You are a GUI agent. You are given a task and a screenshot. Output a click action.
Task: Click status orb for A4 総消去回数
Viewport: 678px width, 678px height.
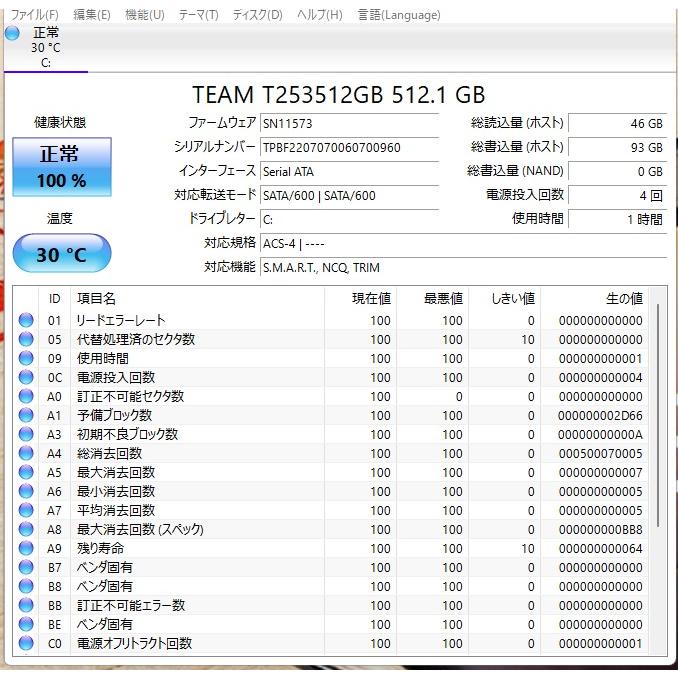pos(26,453)
